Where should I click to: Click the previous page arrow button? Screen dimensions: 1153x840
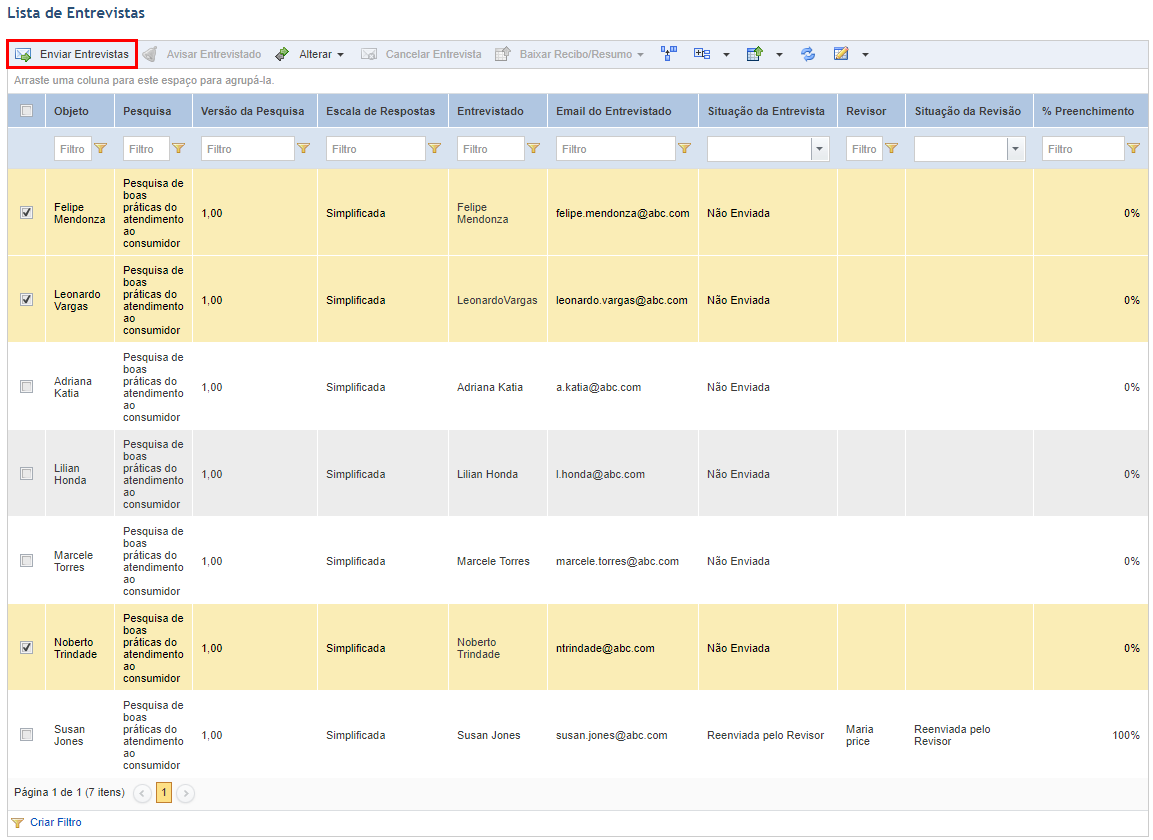click(143, 793)
